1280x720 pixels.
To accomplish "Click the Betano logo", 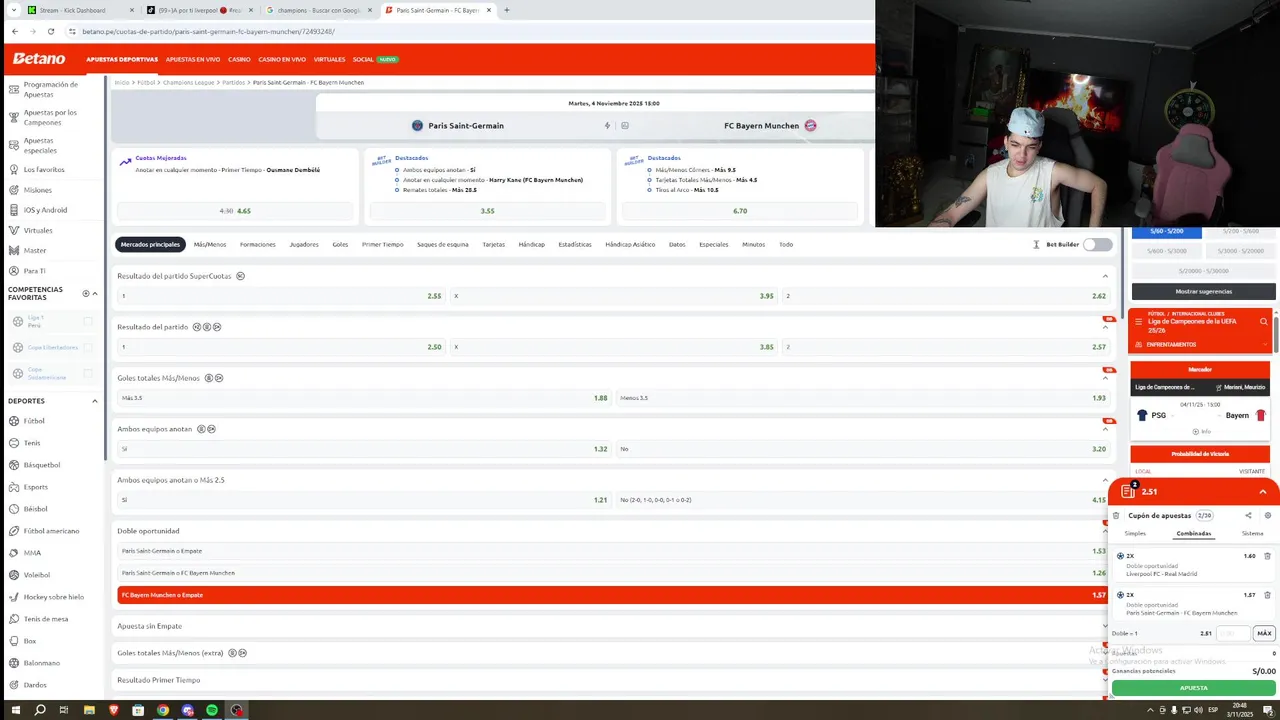I will pyautogui.click(x=39, y=59).
